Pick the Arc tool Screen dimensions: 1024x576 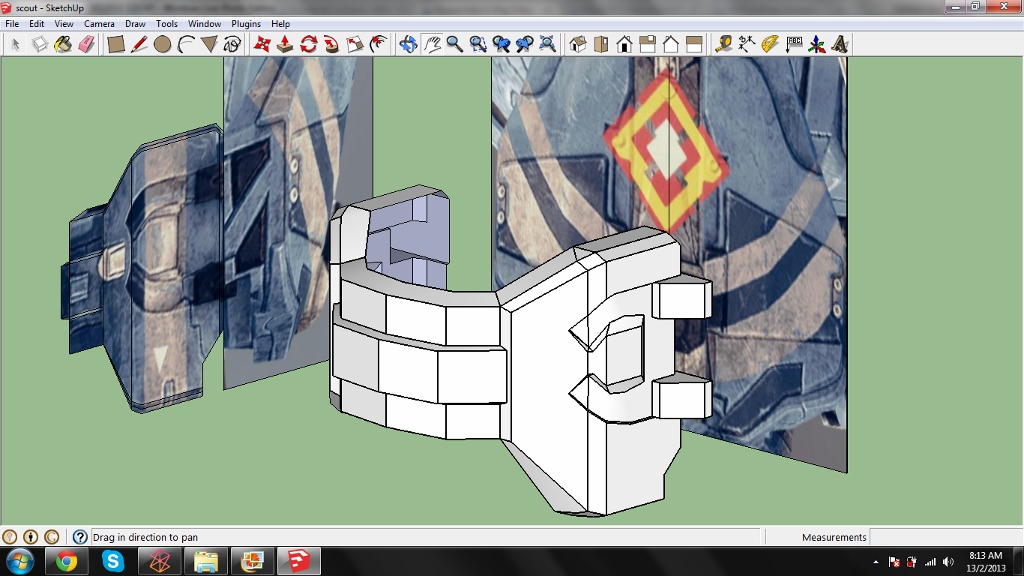[x=186, y=44]
